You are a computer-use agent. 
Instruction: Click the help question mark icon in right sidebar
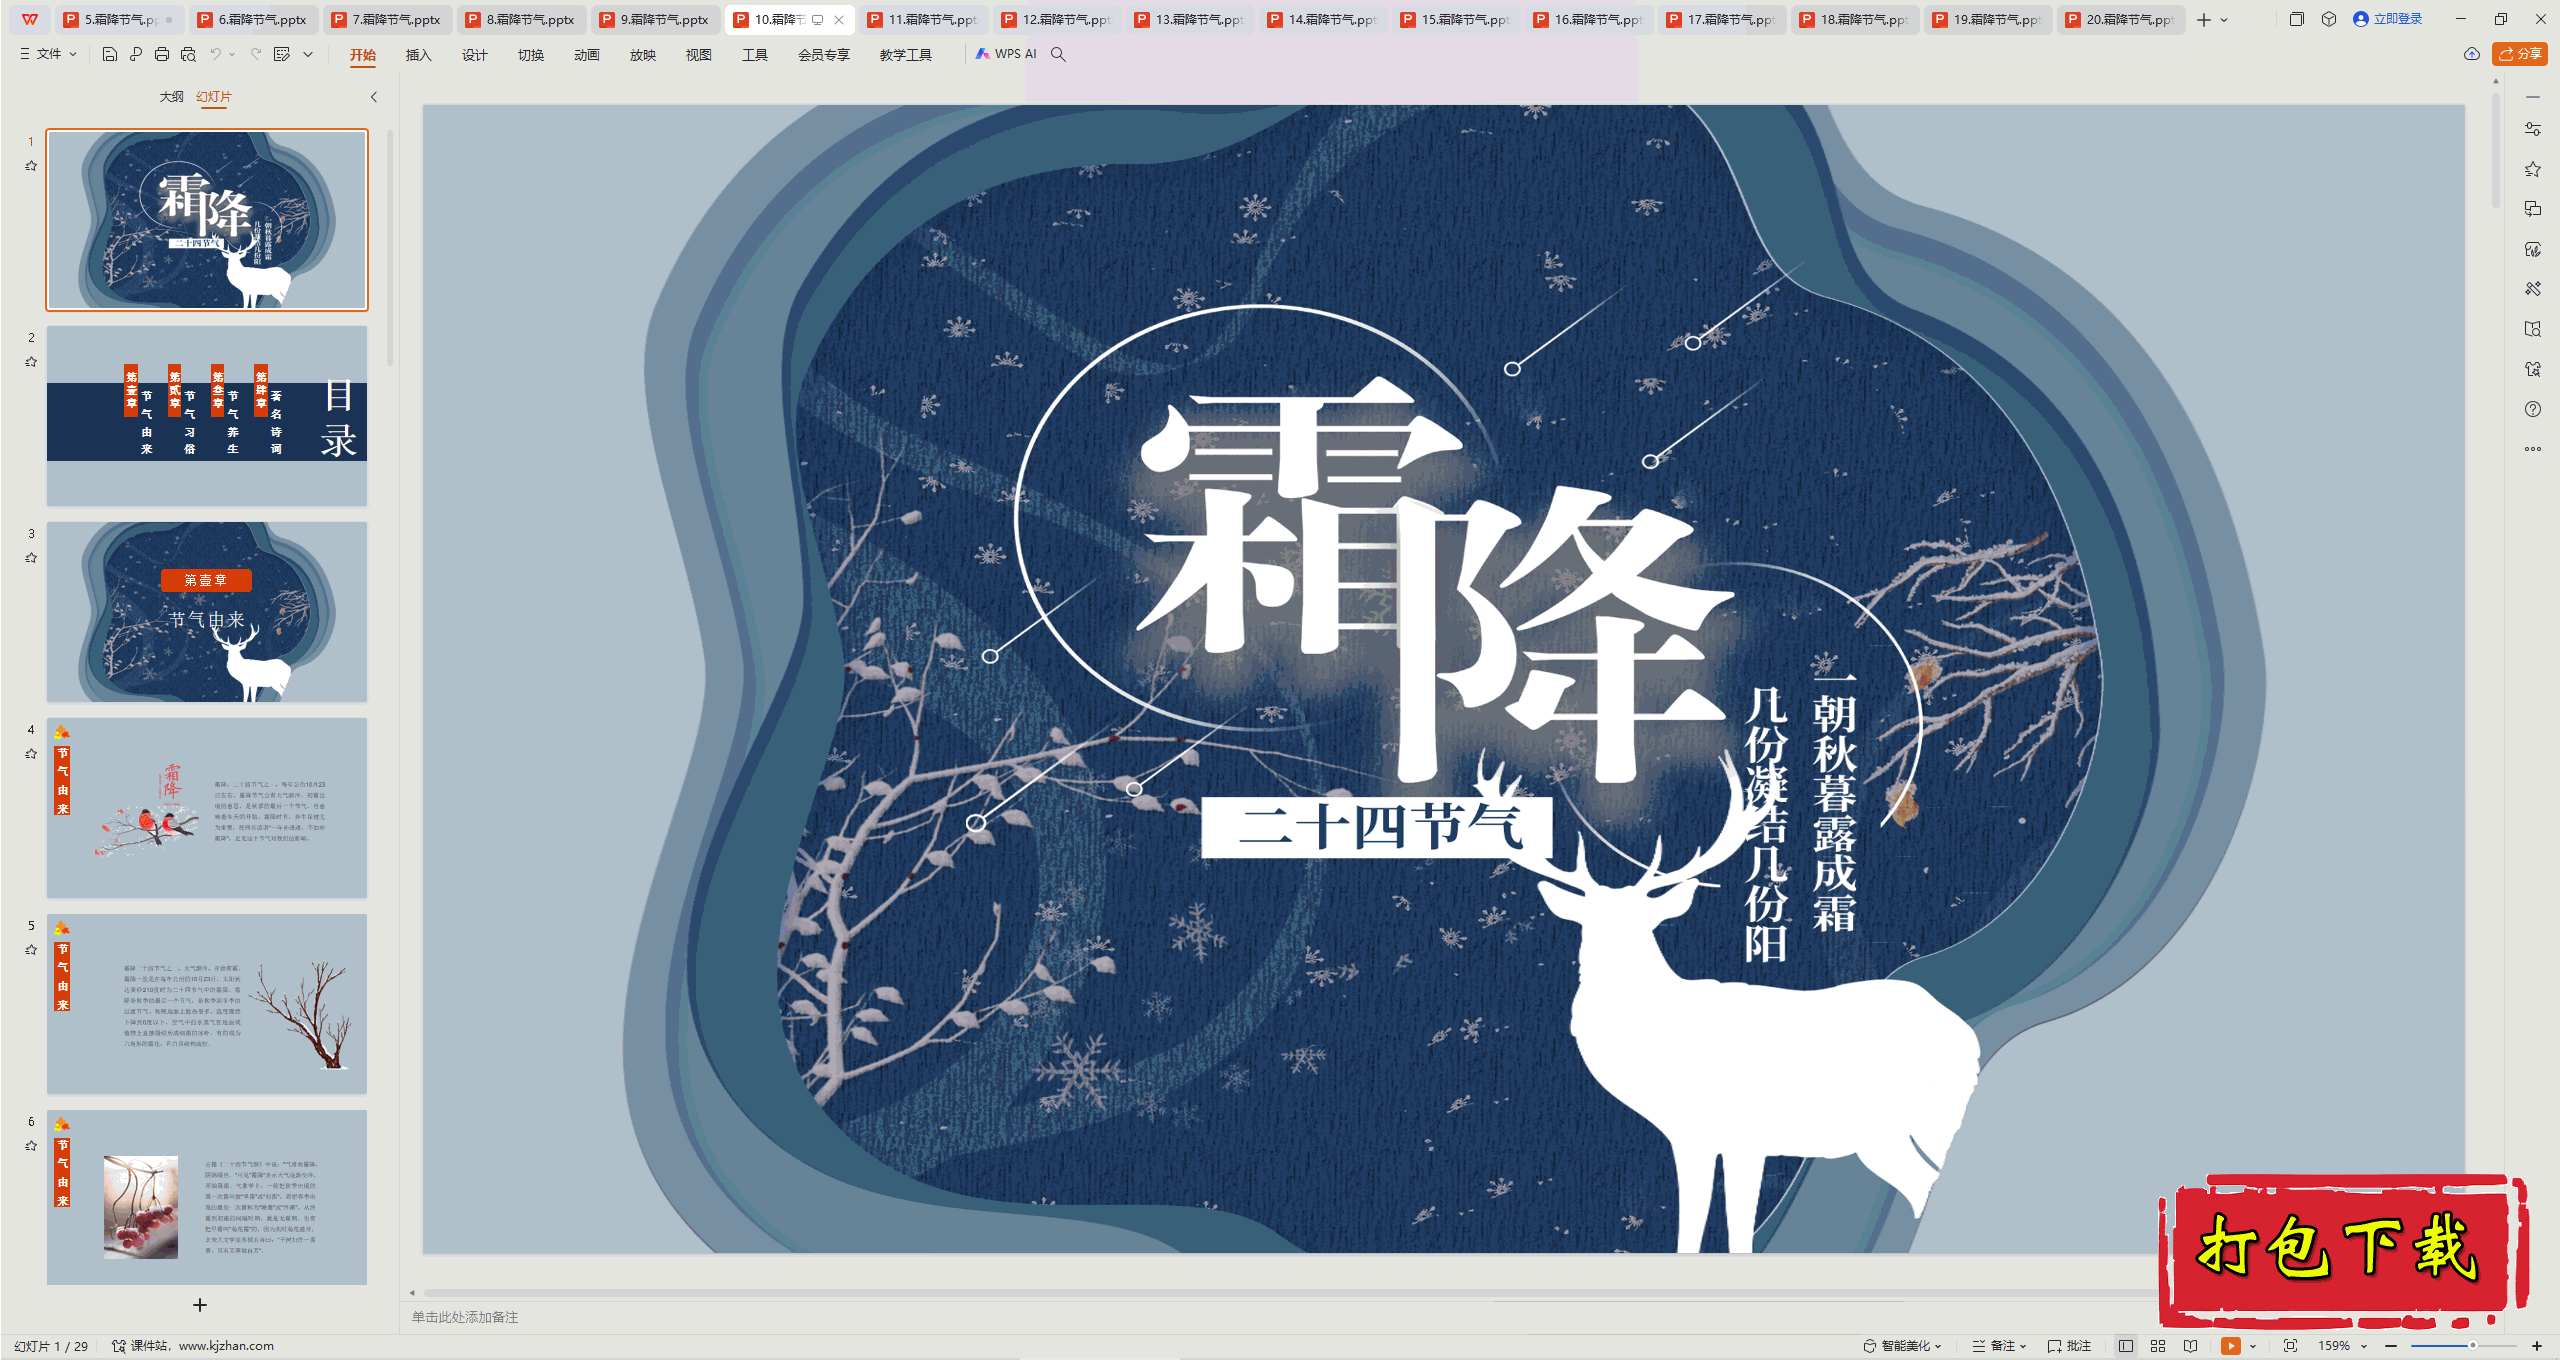pos(2533,409)
